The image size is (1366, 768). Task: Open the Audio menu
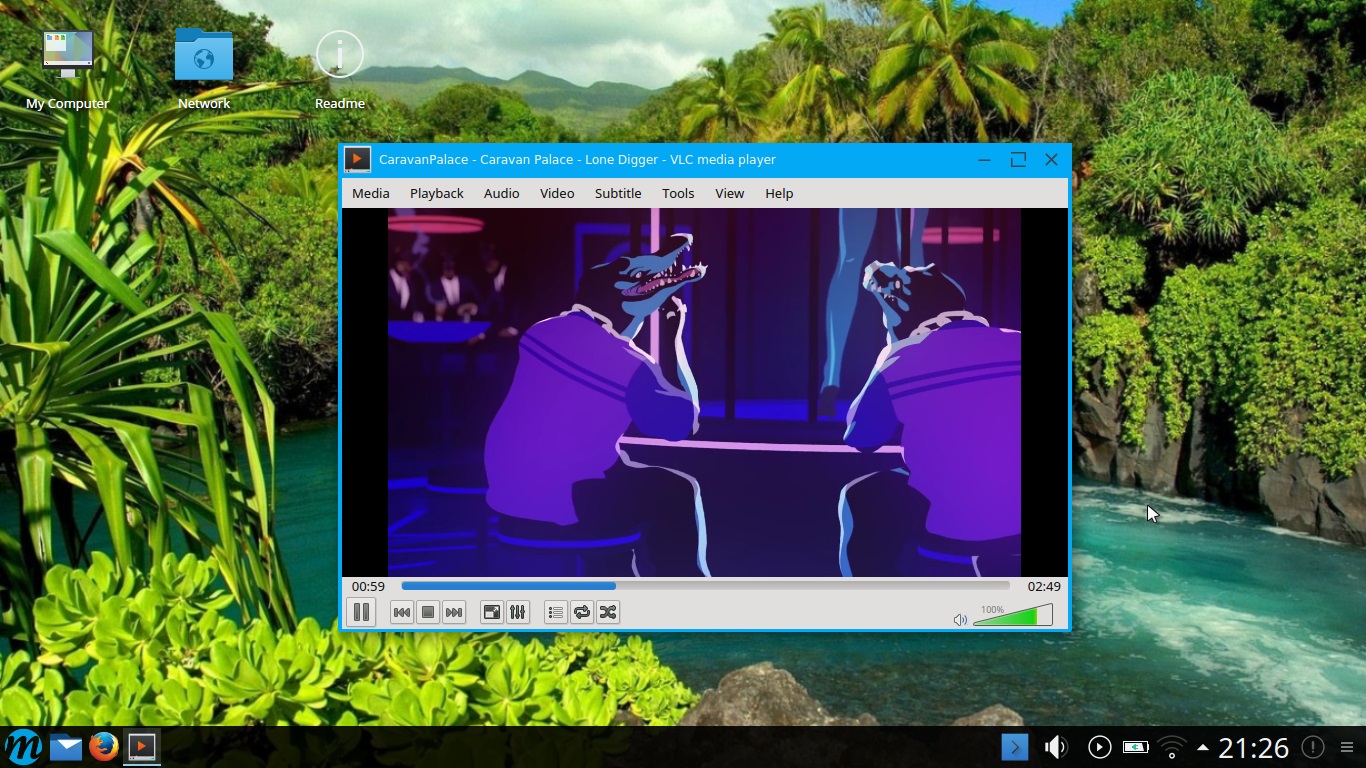coord(502,193)
